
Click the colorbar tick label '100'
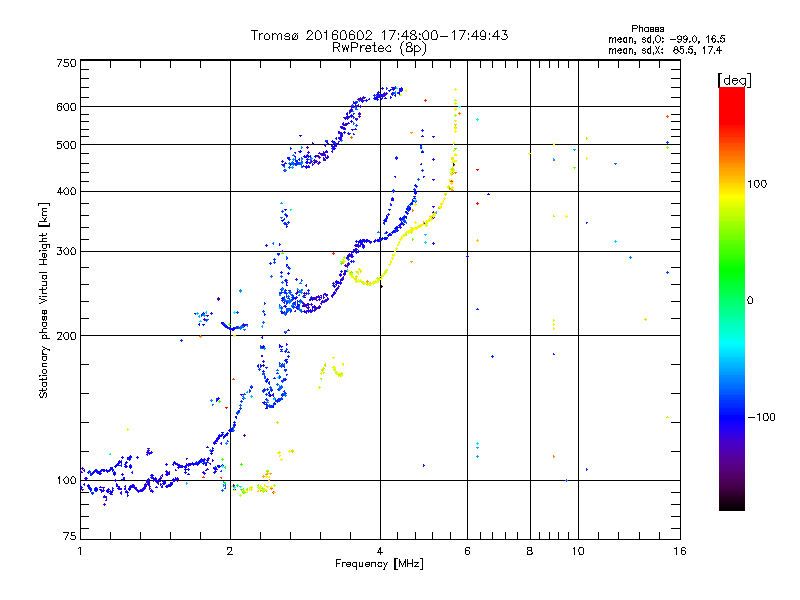click(757, 184)
